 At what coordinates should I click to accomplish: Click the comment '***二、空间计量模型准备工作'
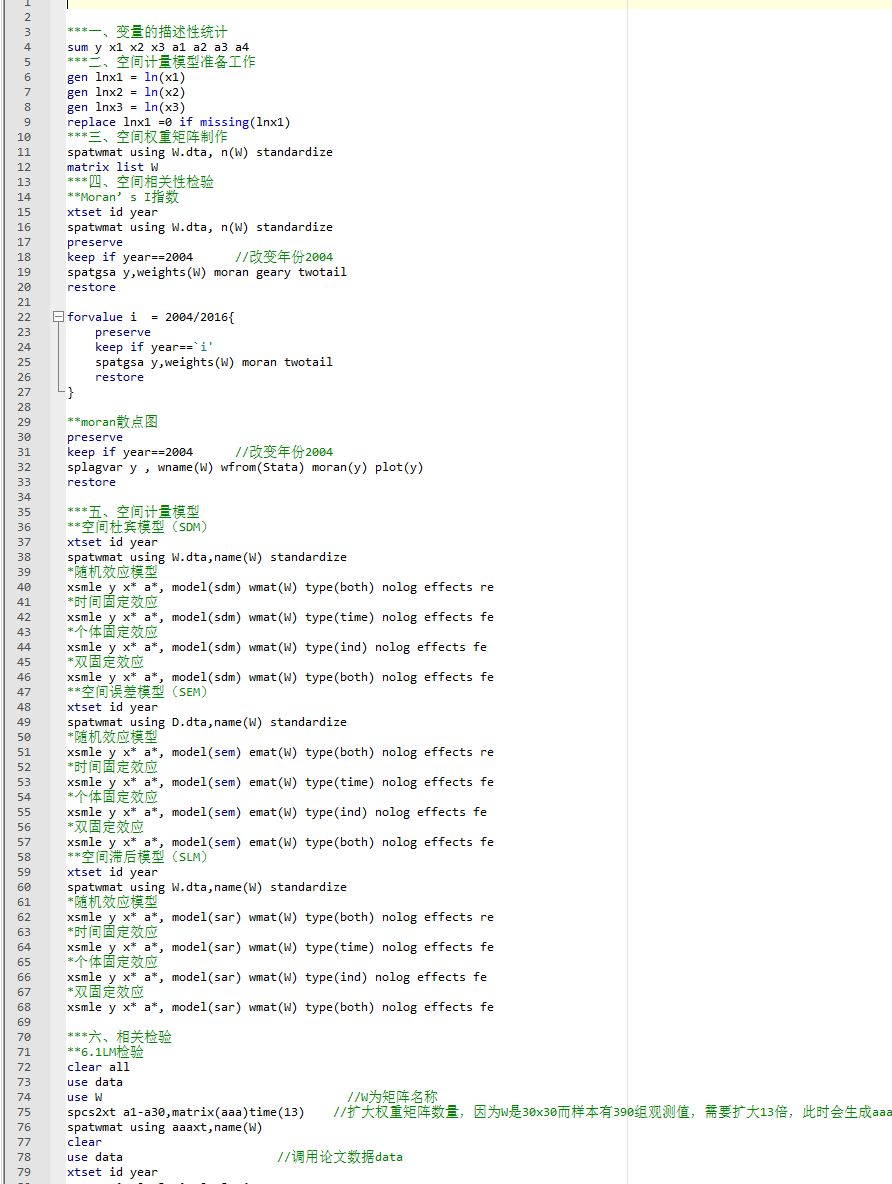[x=161, y=62]
